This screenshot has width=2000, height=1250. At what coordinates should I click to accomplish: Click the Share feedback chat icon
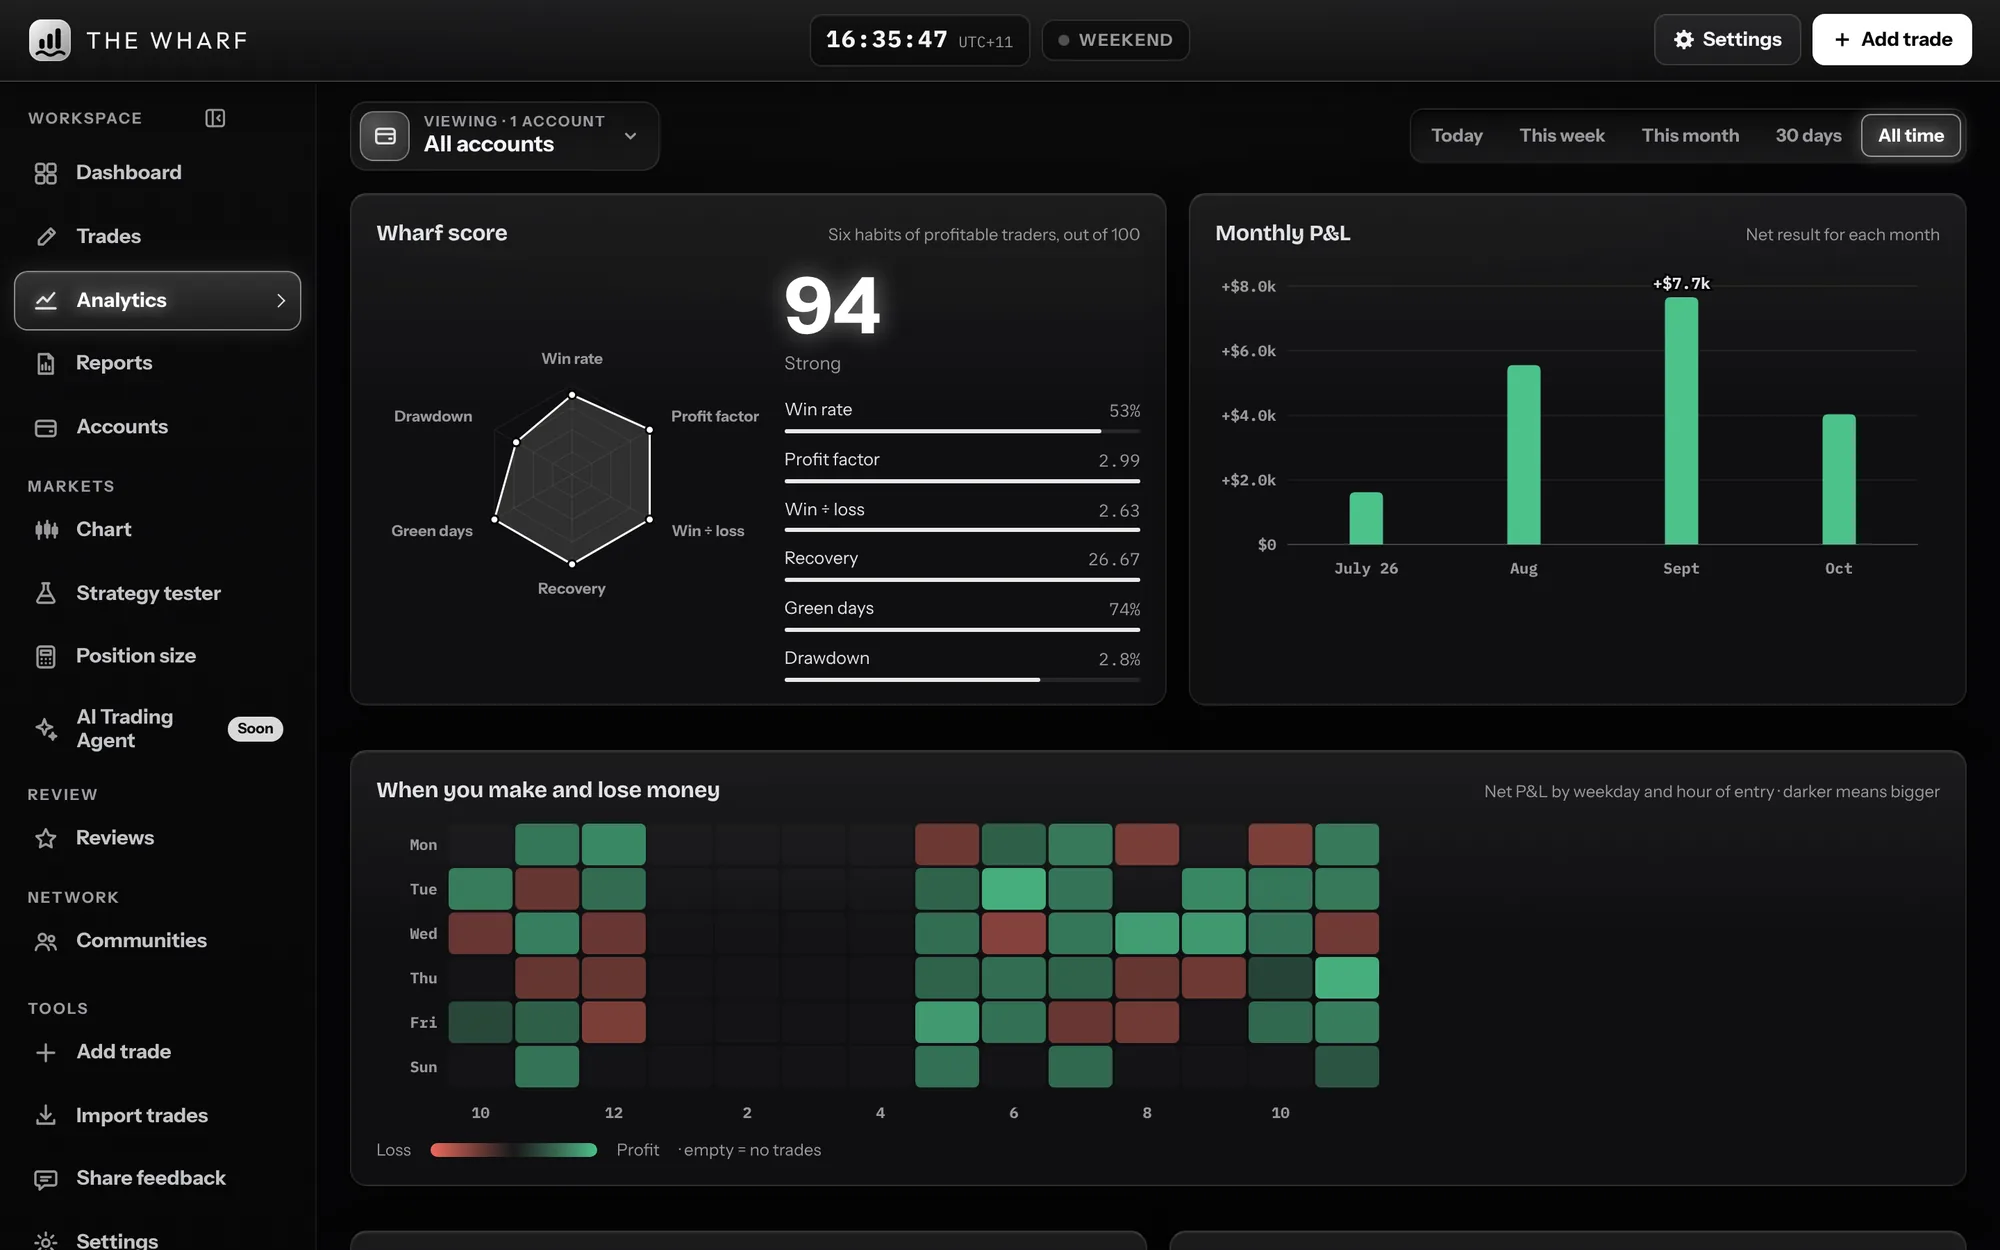click(x=46, y=1179)
